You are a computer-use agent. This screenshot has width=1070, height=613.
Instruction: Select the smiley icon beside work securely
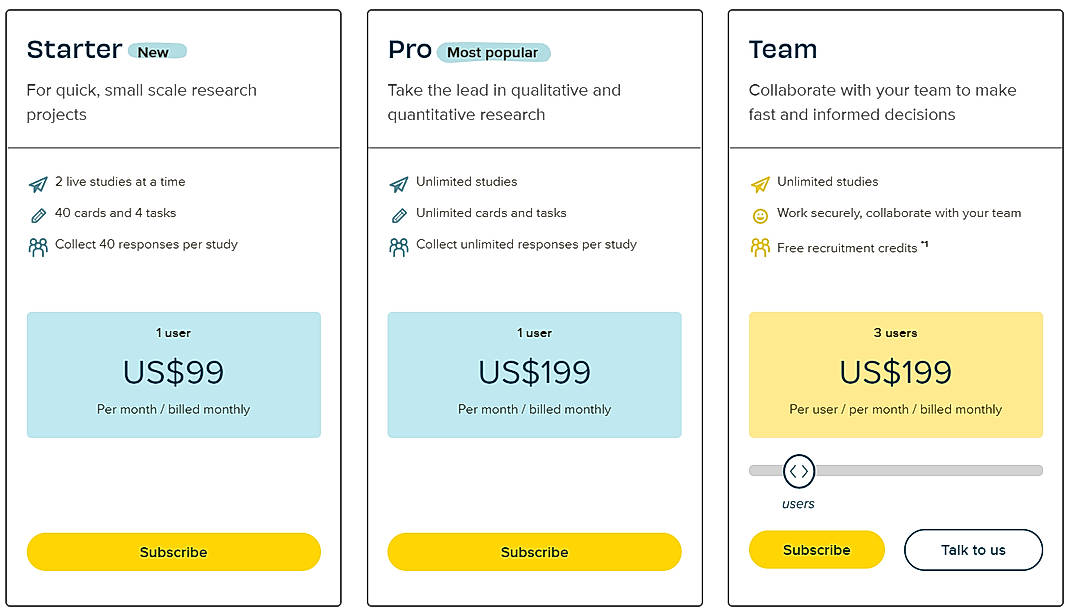pos(761,213)
